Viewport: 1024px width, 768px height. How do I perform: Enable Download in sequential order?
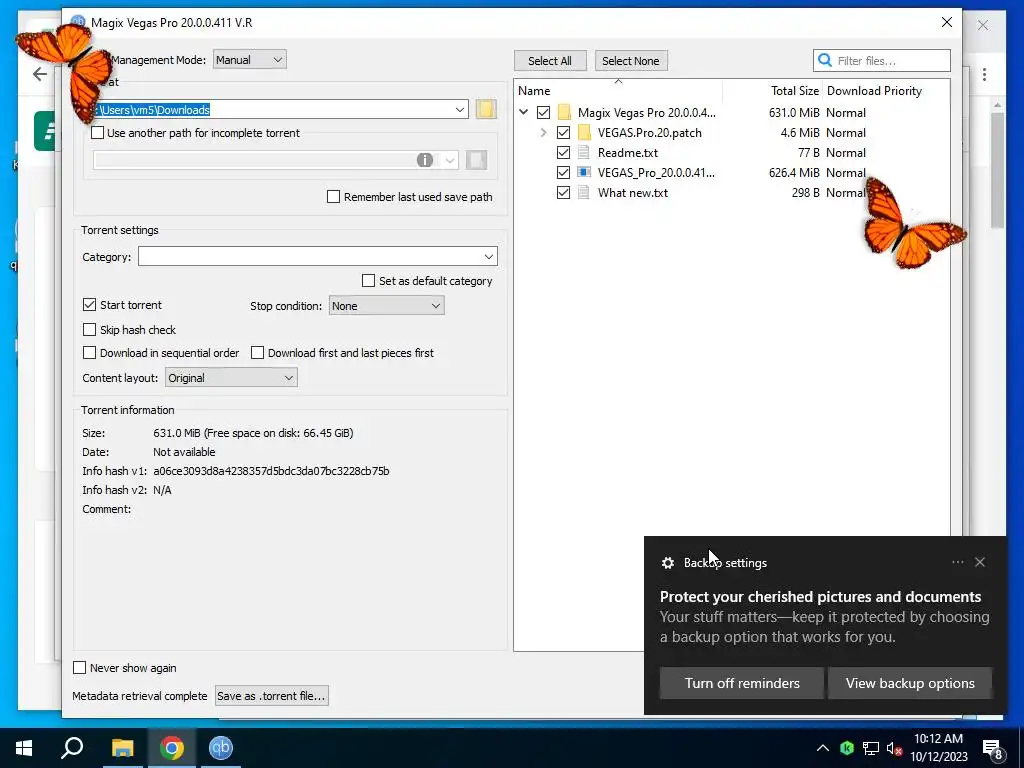89,353
